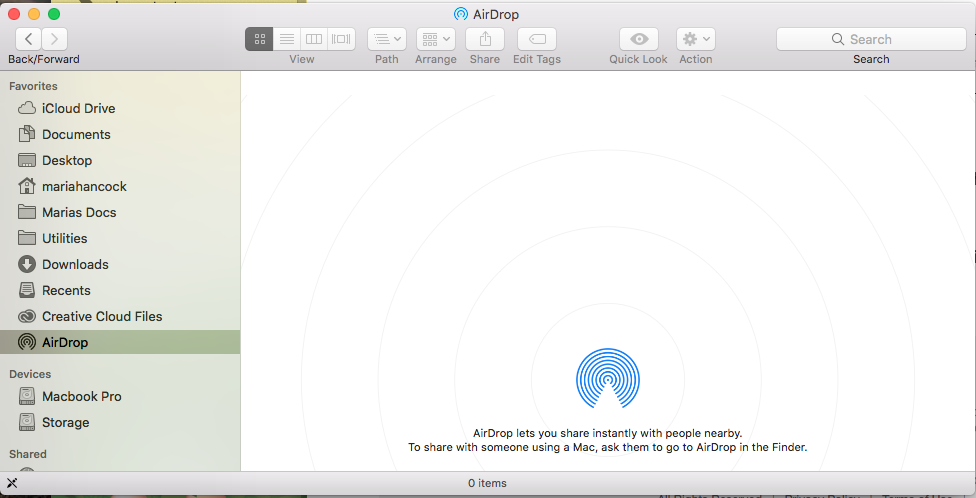Screen dimensions: 976x498
Task: Click the Recents sidebar icon
Action: (x=27, y=290)
